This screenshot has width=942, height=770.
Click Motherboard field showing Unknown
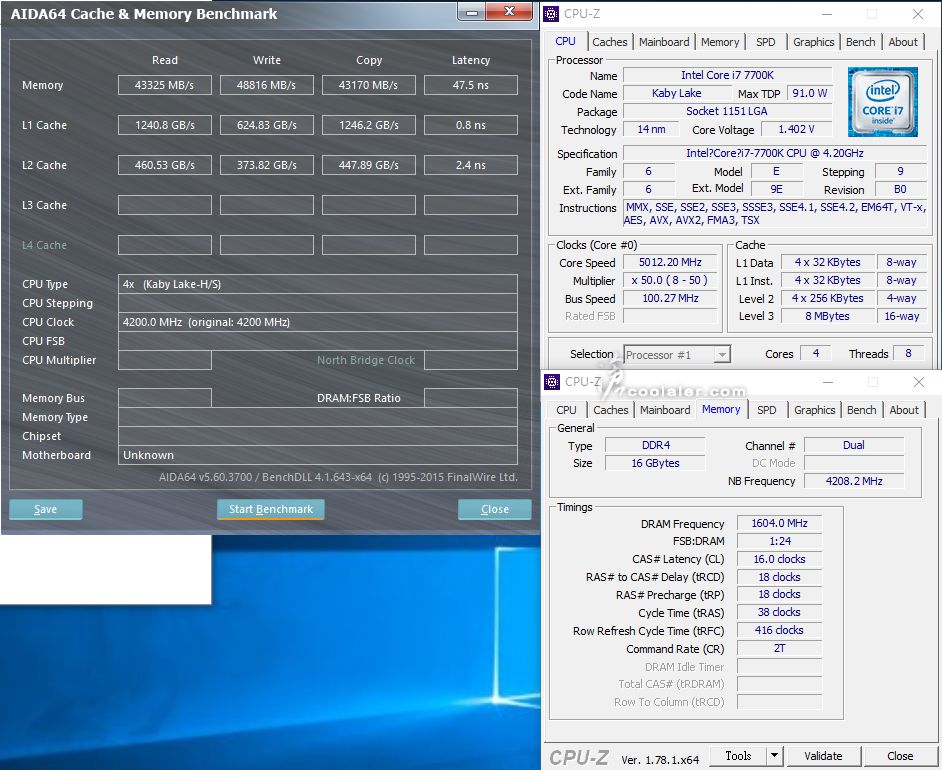tap(318, 455)
